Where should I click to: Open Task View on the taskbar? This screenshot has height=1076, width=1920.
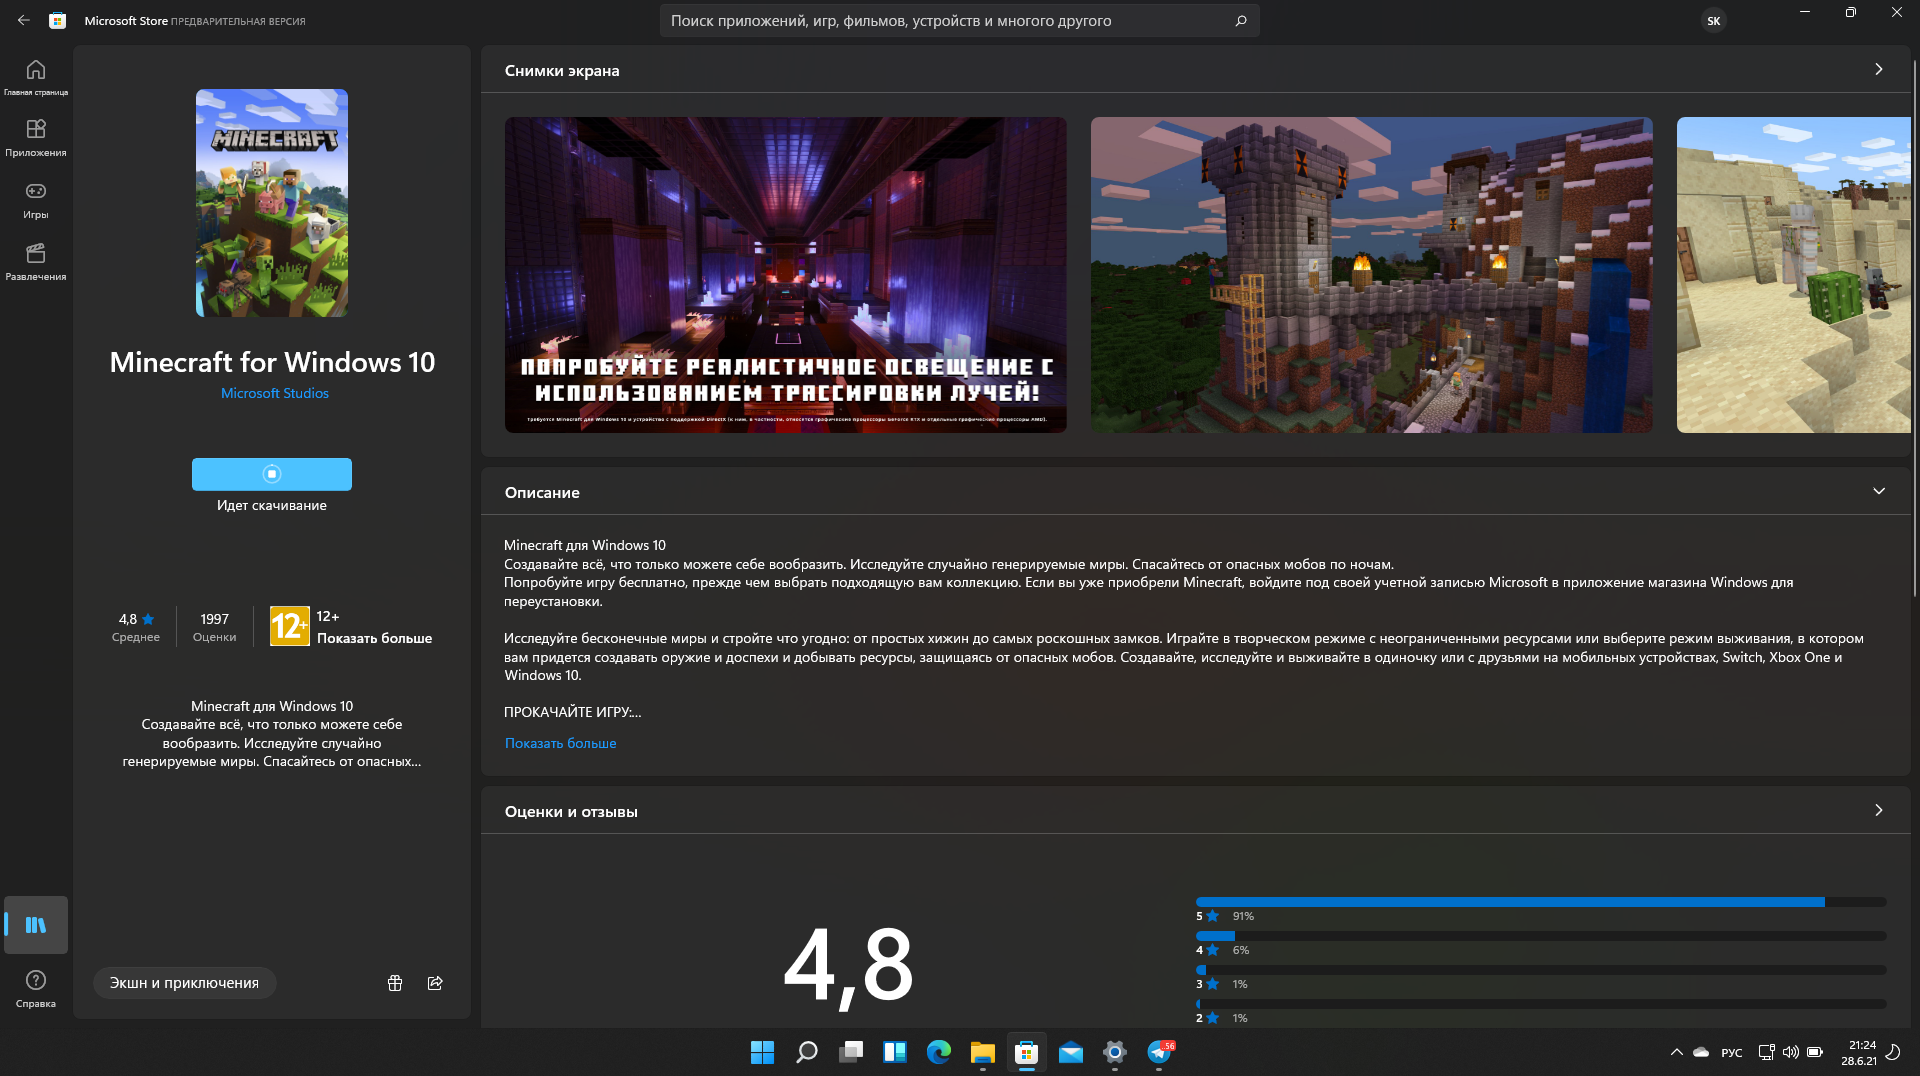(x=850, y=1052)
